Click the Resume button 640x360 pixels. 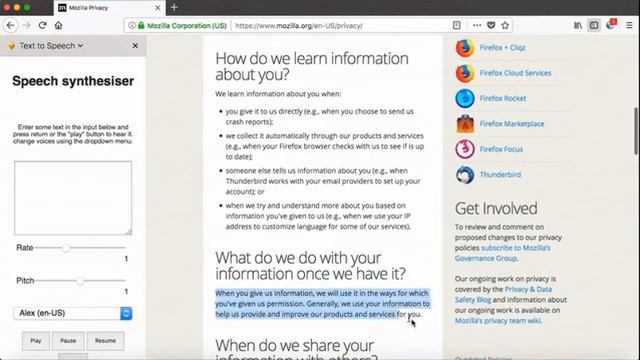pyautogui.click(x=105, y=341)
